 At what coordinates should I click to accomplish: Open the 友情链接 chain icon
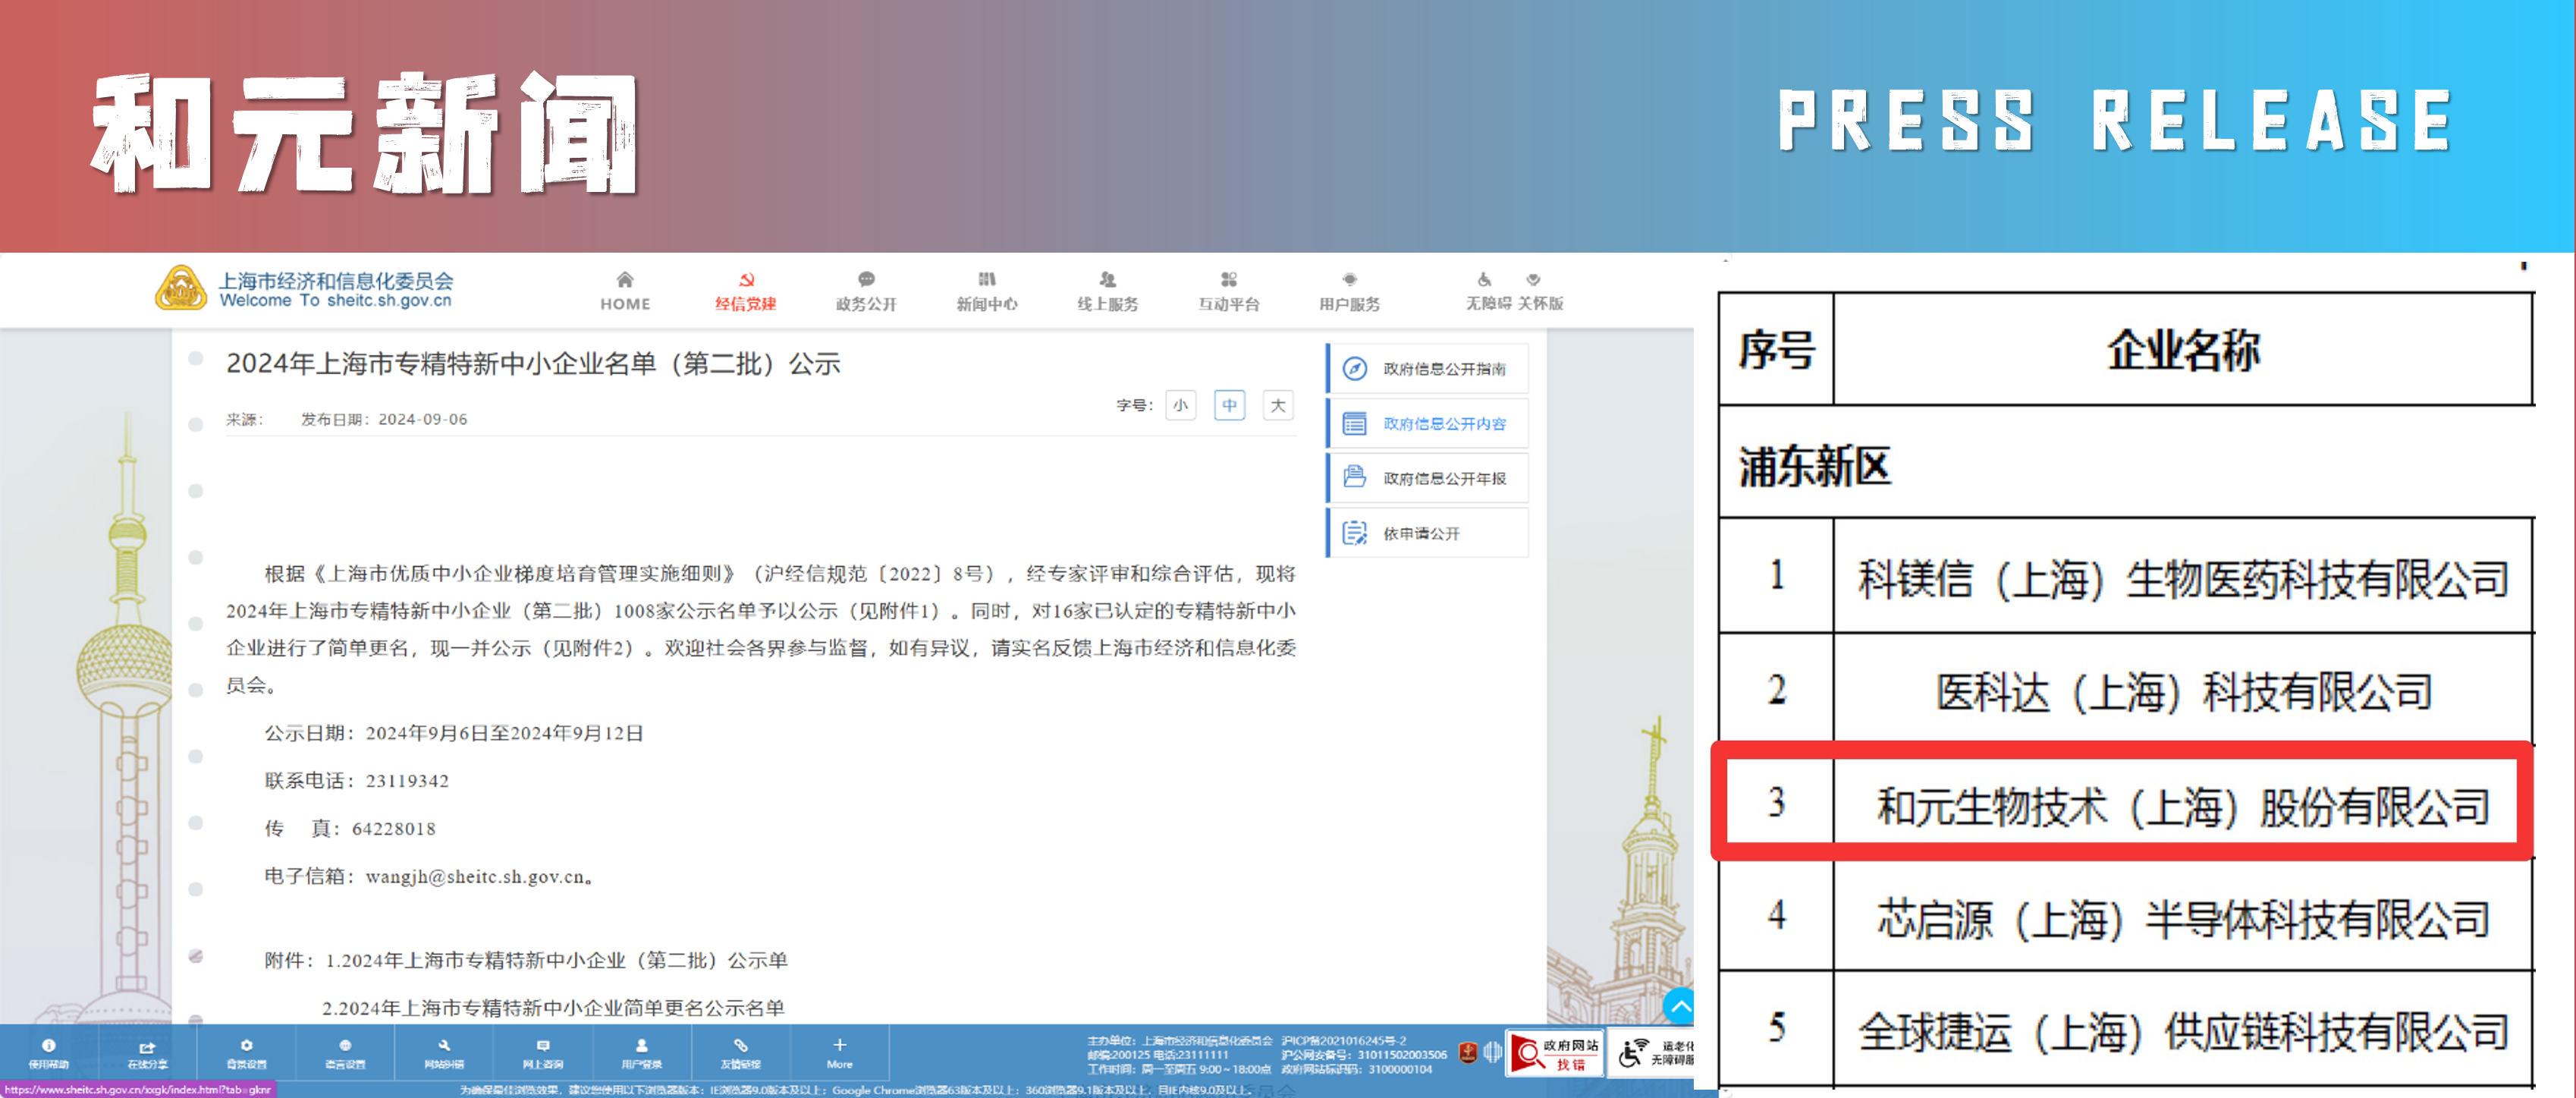pyautogui.click(x=740, y=1045)
